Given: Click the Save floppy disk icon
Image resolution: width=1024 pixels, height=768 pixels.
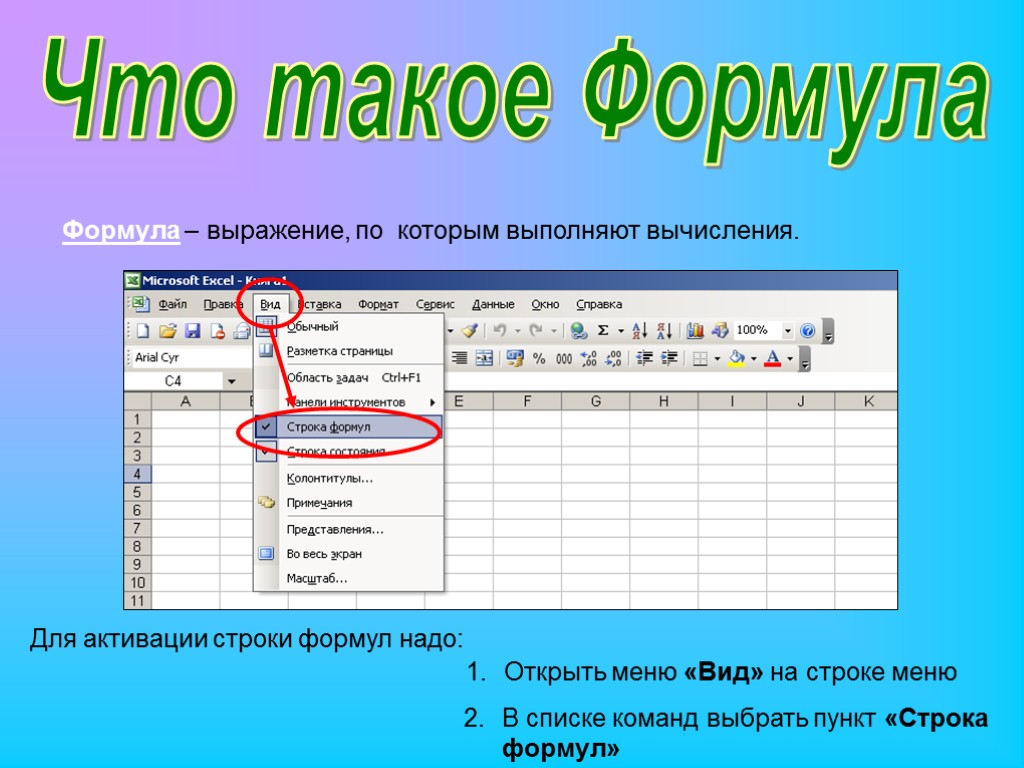Looking at the screenshot, I should (x=192, y=331).
